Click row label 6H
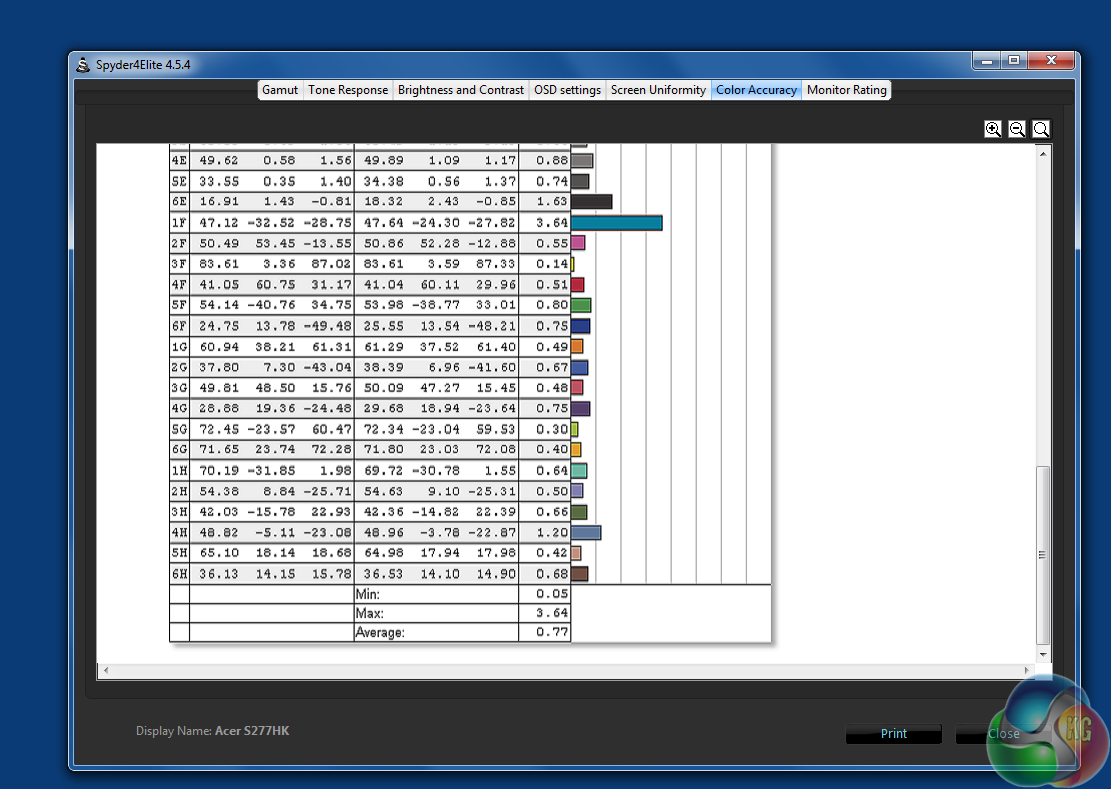 179,574
